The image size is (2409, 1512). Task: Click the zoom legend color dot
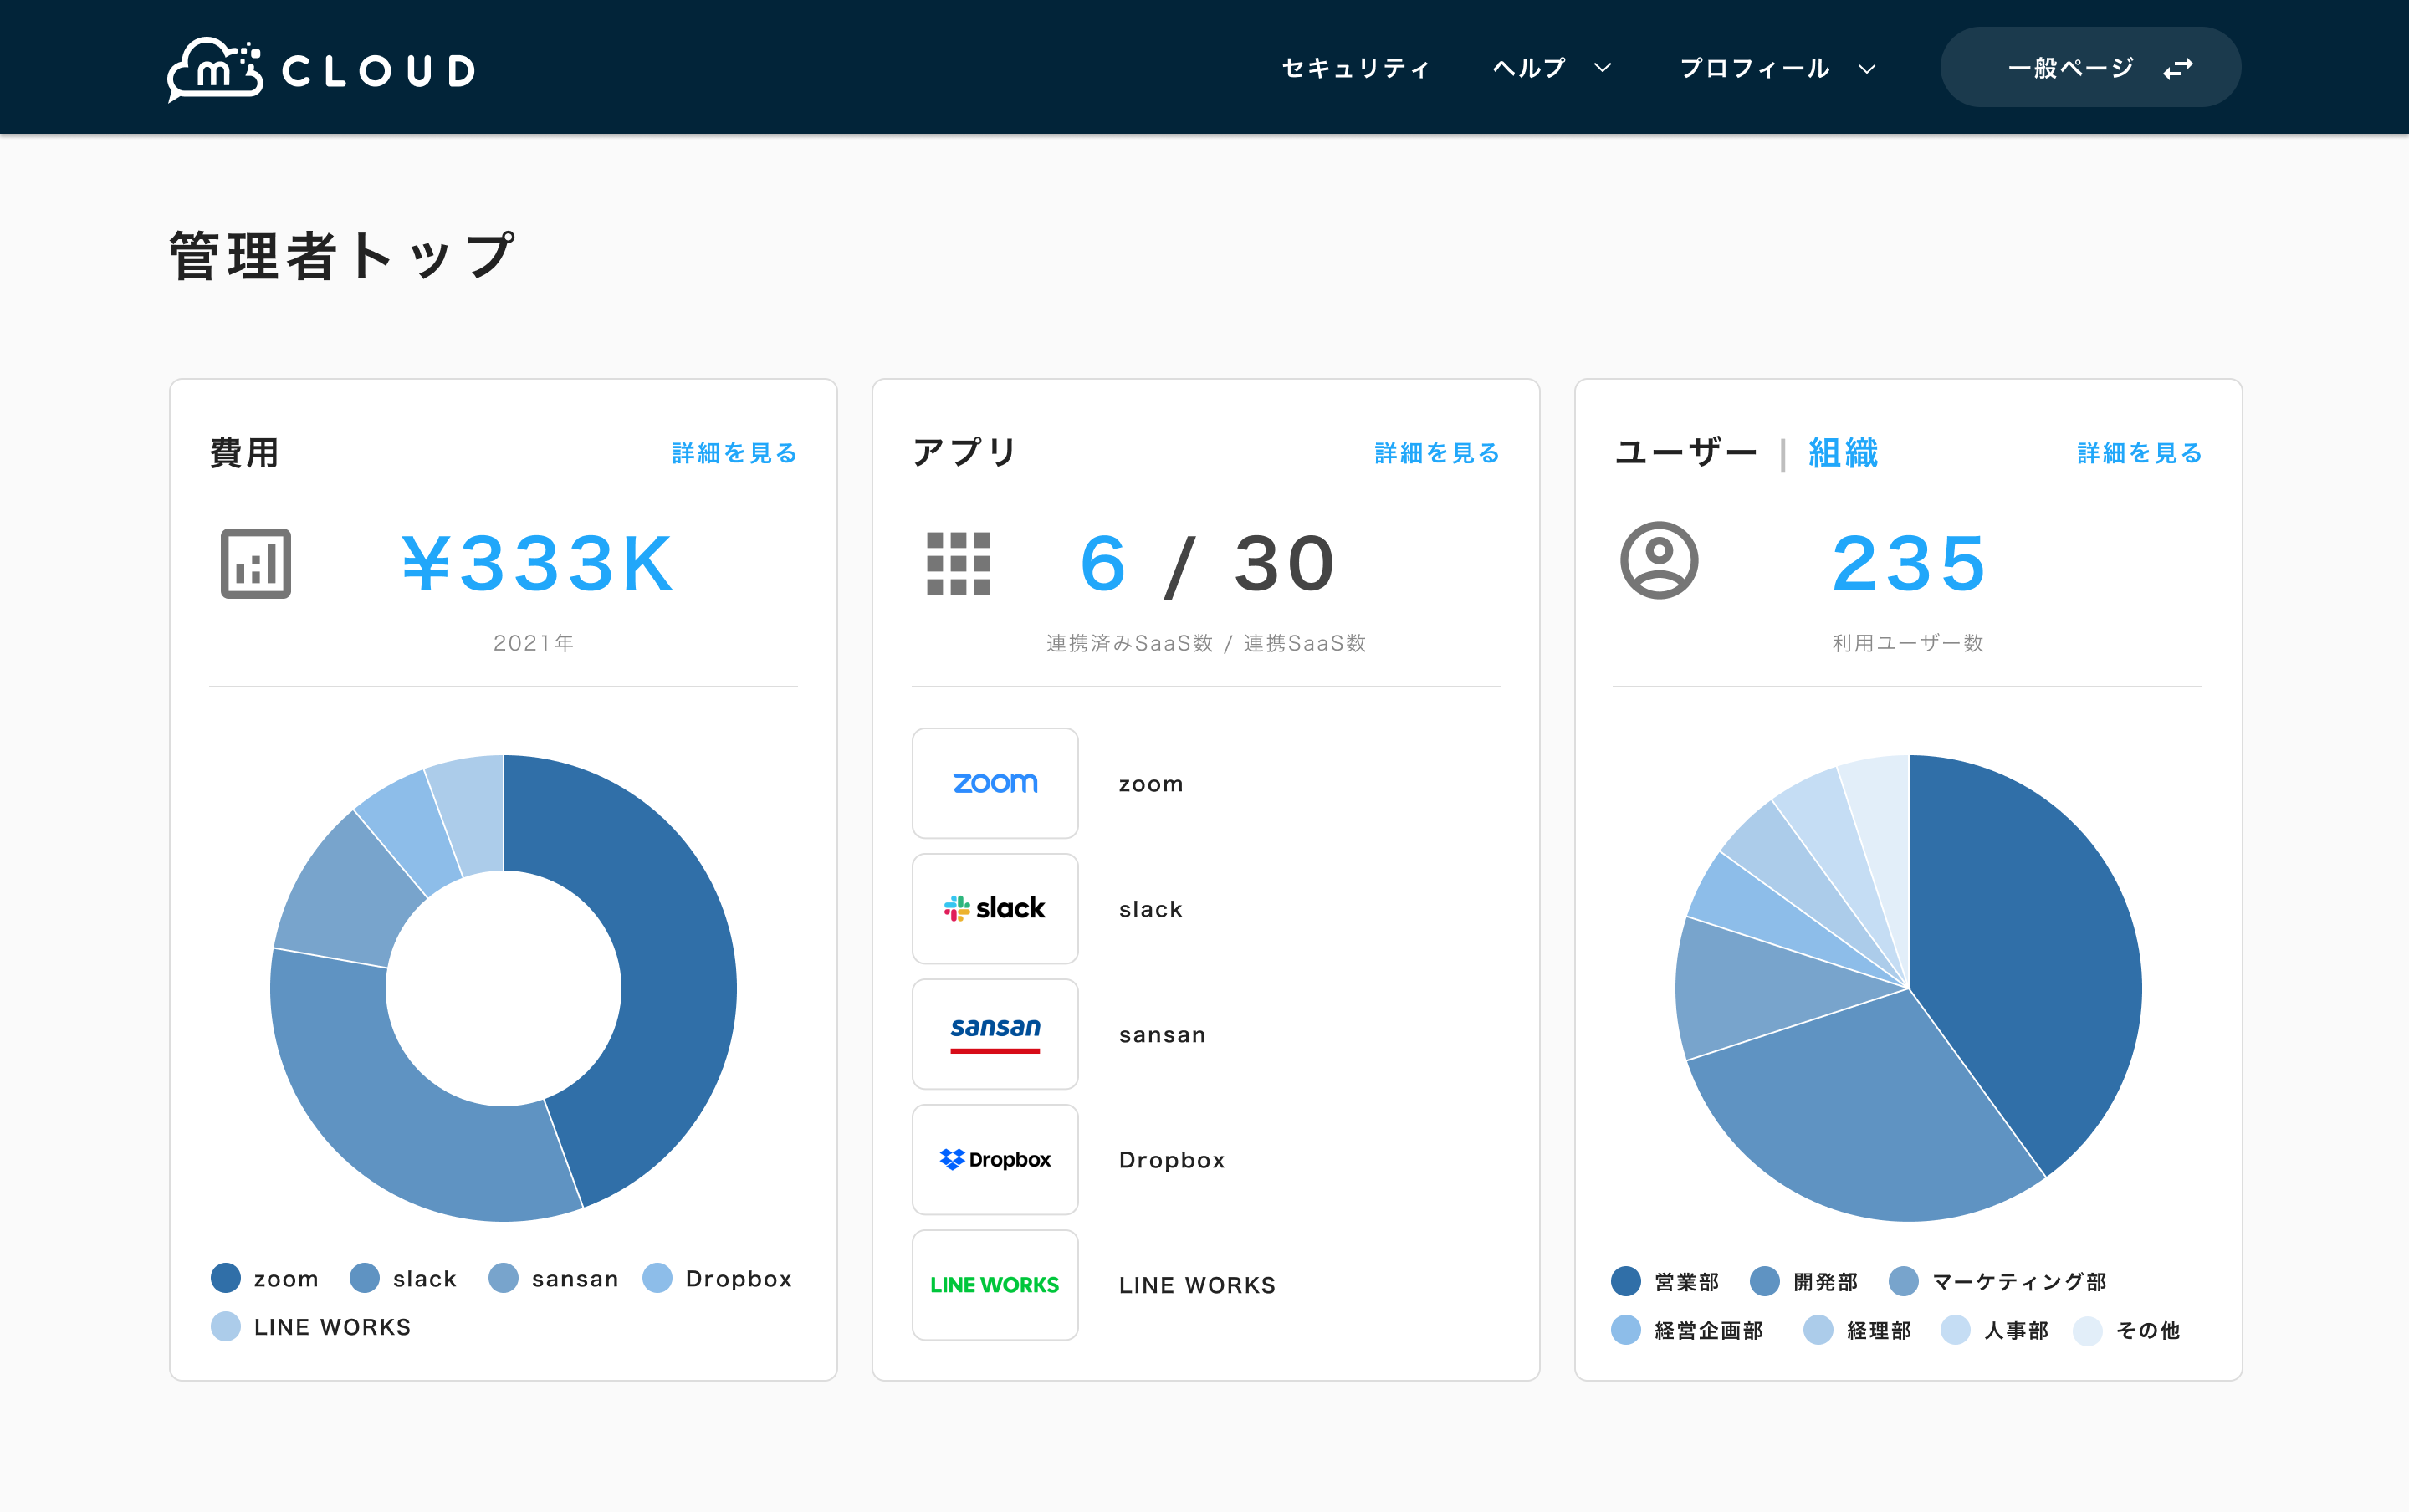(x=226, y=1278)
